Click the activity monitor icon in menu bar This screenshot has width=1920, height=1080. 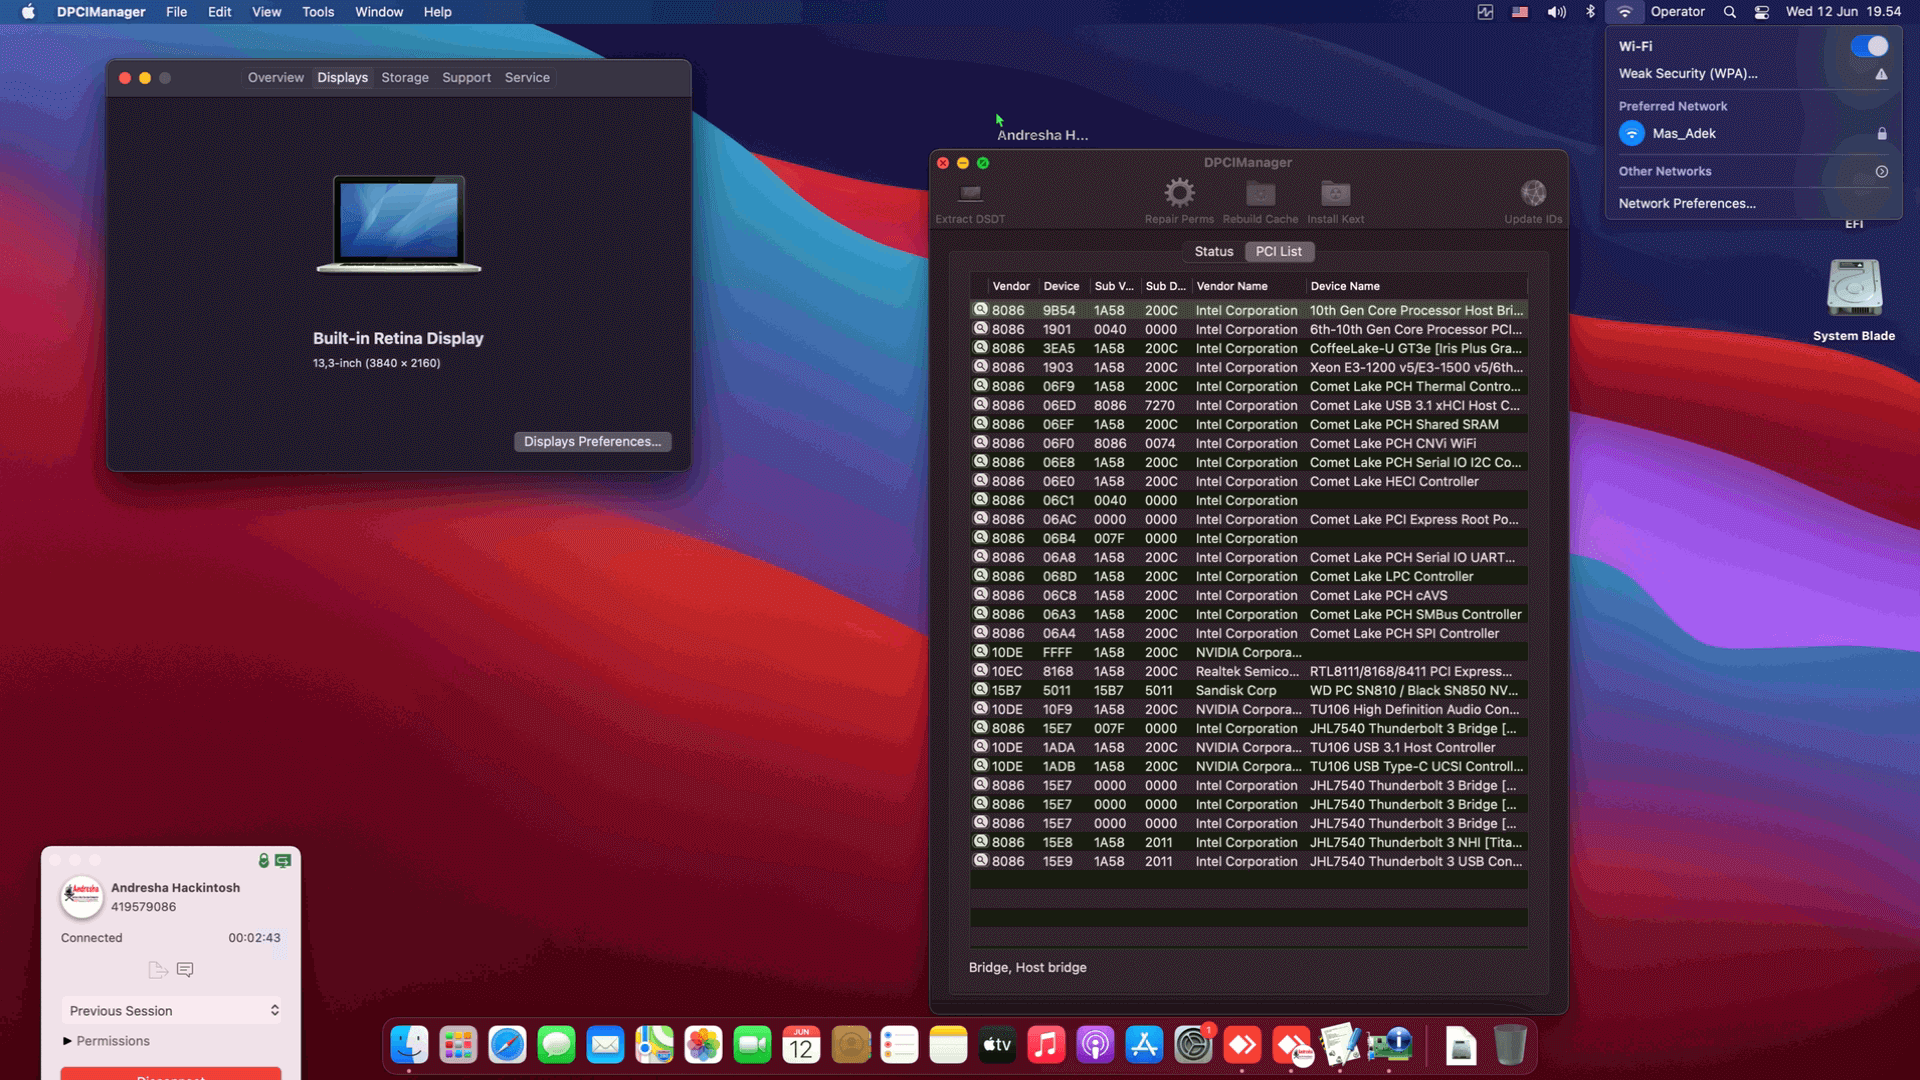pos(1485,12)
